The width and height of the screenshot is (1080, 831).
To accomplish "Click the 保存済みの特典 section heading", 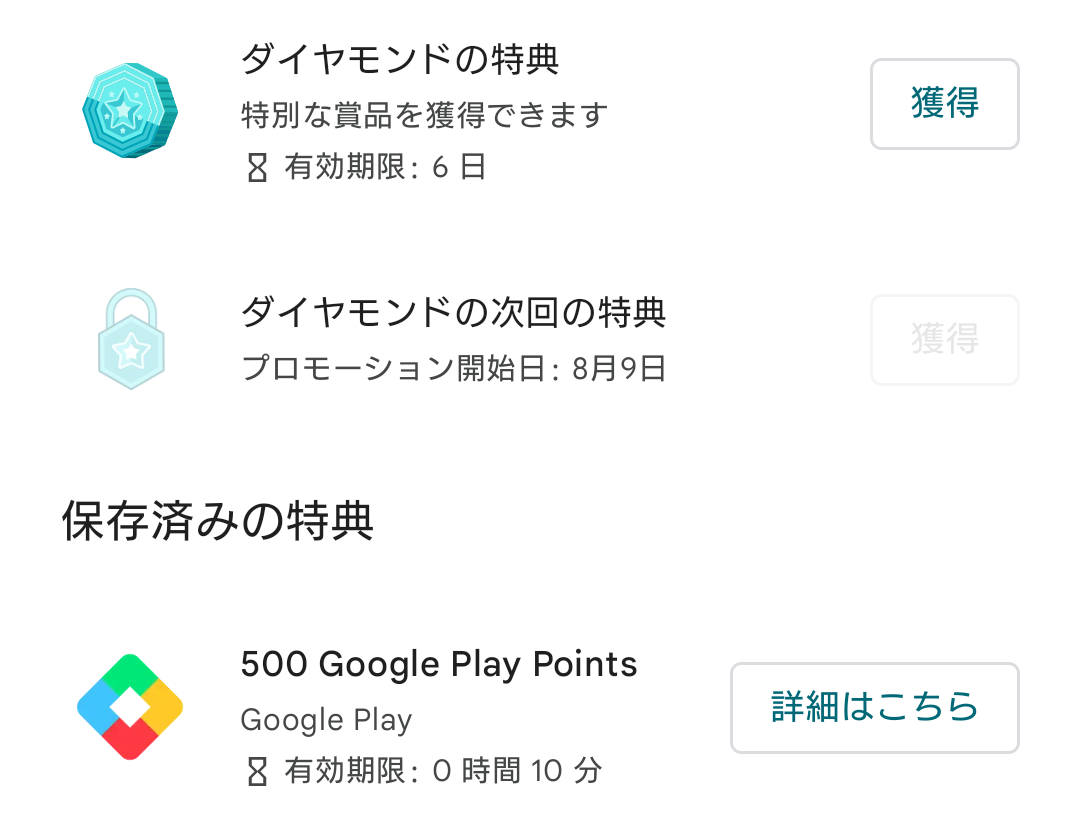I will pyautogui.click(x=218, y=521).
